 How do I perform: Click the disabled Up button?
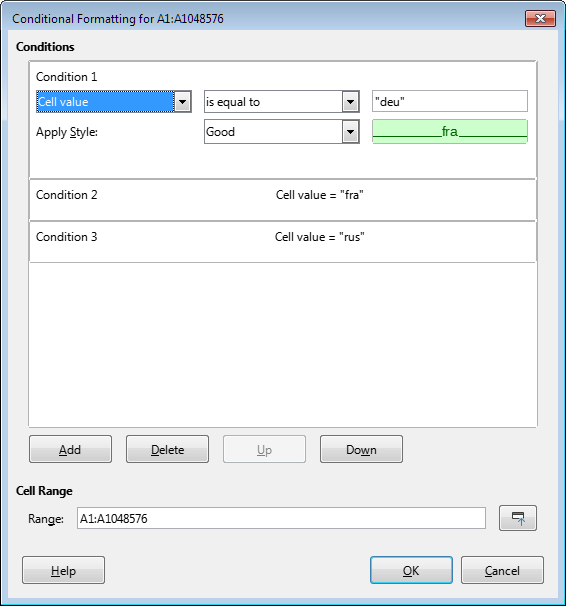point(264,449)
